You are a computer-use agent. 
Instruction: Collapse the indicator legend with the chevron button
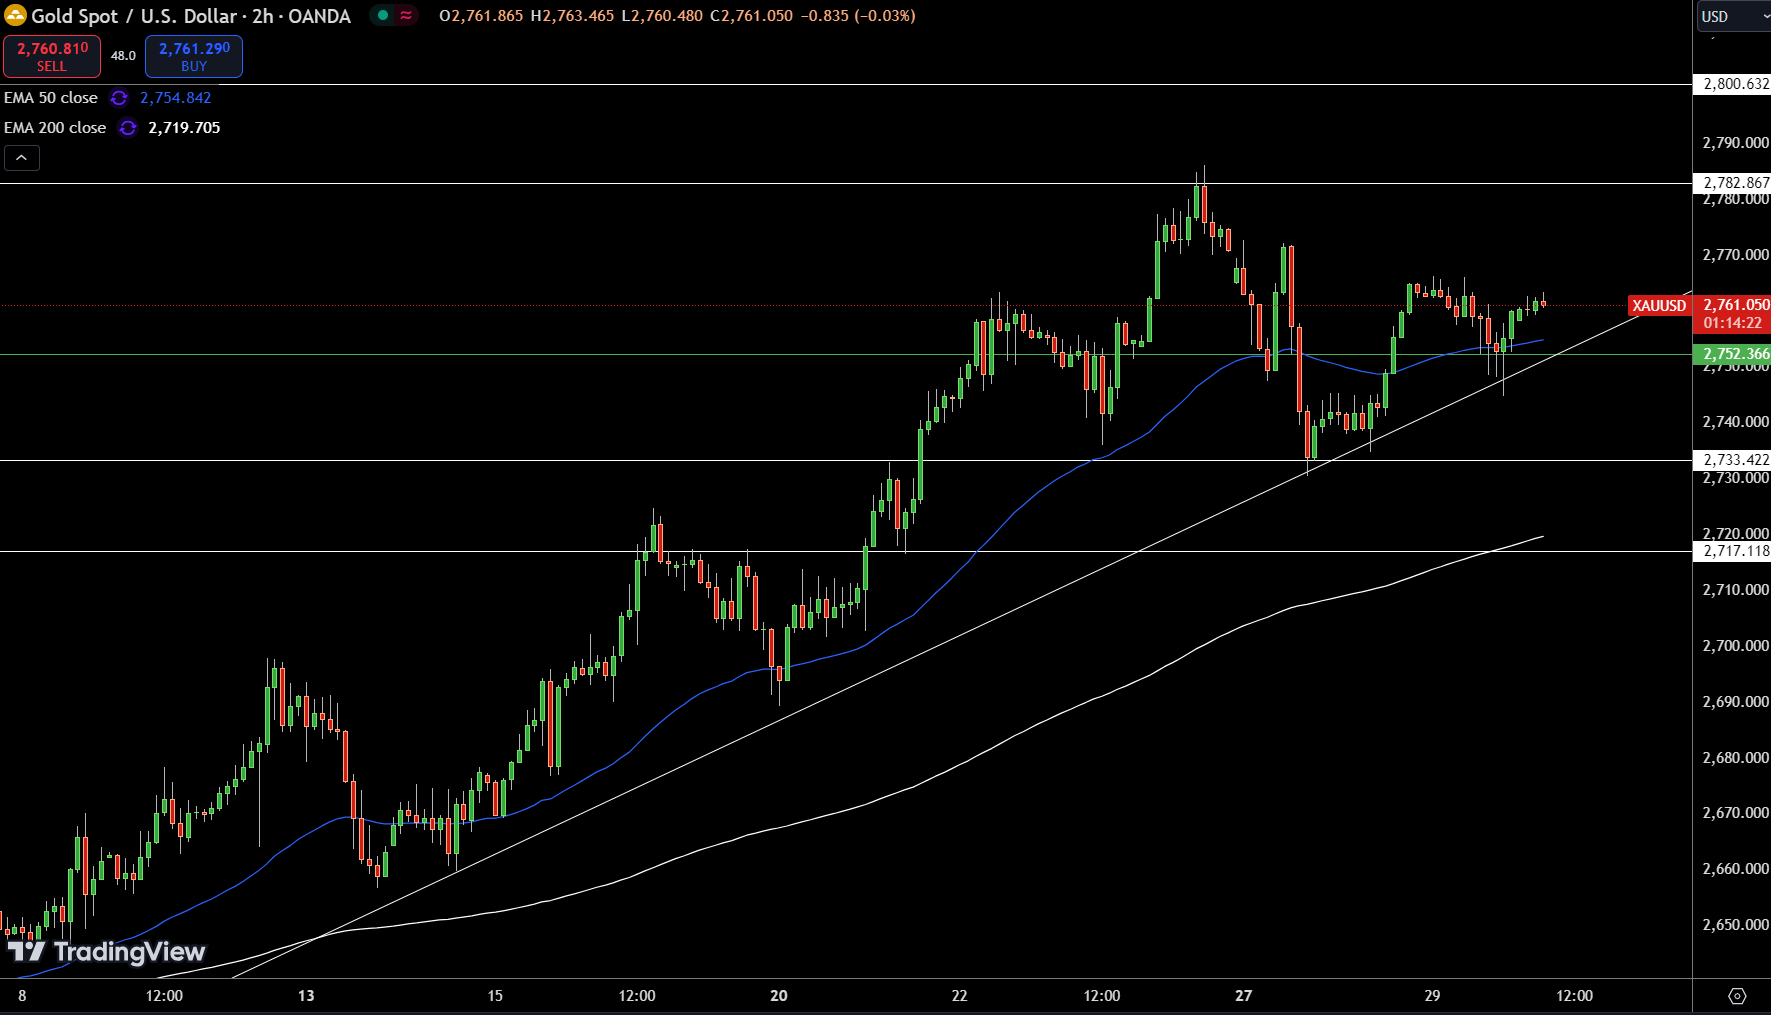22,158
